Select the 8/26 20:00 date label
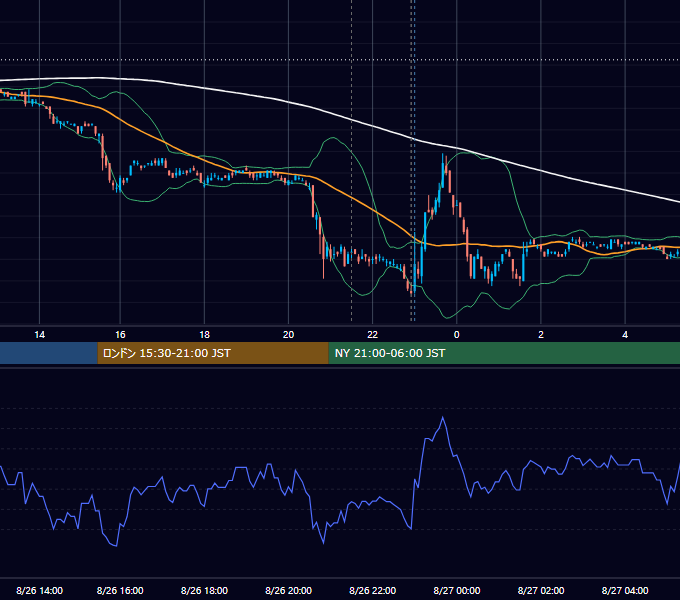 pos(288,590)
